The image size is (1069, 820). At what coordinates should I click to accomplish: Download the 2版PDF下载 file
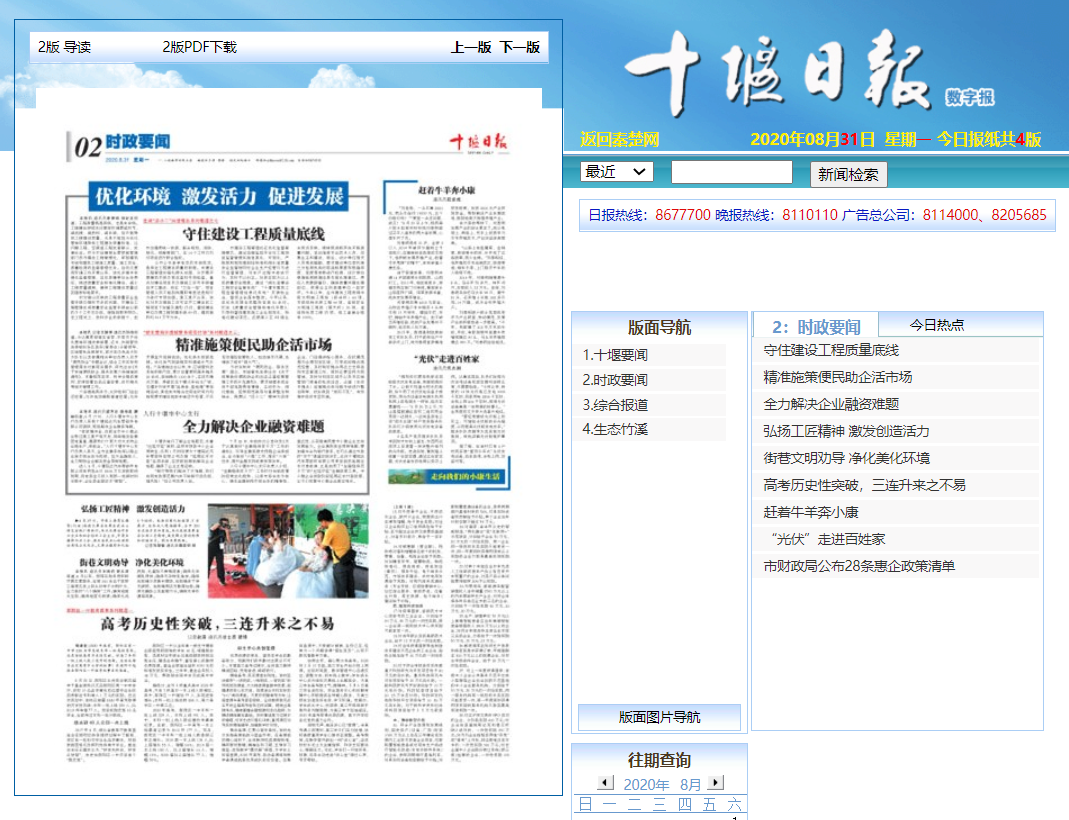click(199, 47)
